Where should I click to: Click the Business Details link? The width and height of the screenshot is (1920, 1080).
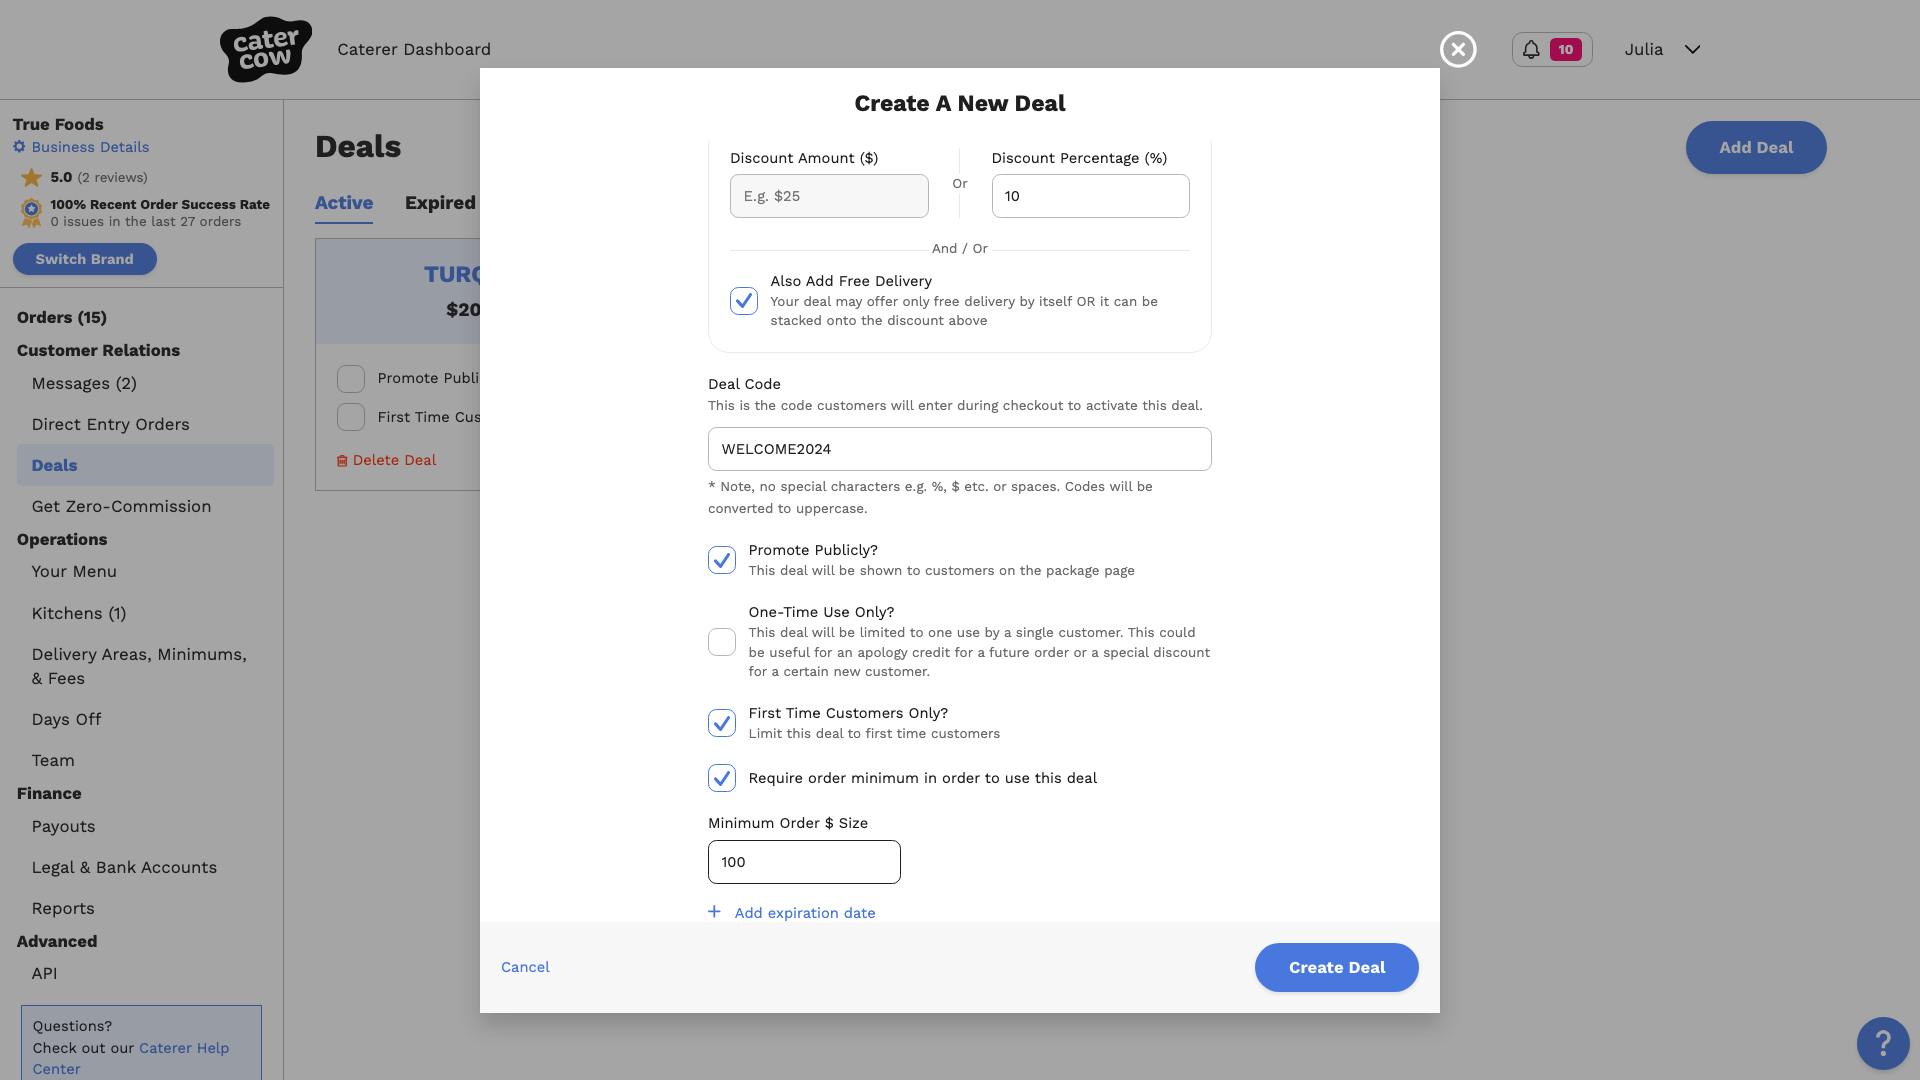[x=90, y=147]
